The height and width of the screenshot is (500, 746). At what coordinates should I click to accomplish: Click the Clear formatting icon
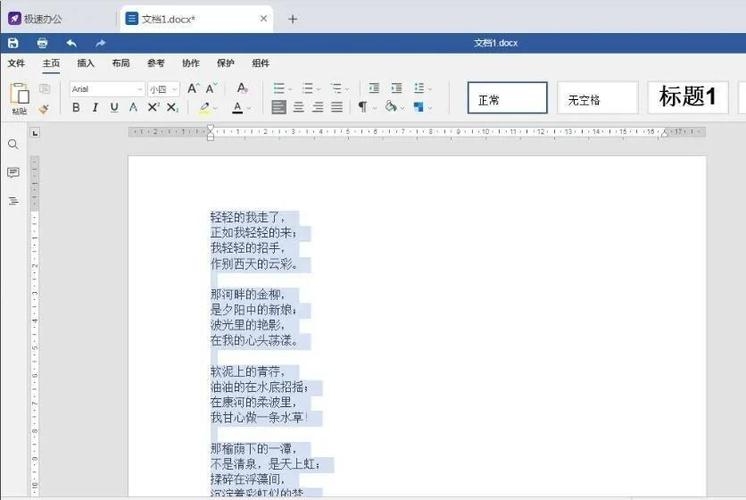[x=242, y=88]
